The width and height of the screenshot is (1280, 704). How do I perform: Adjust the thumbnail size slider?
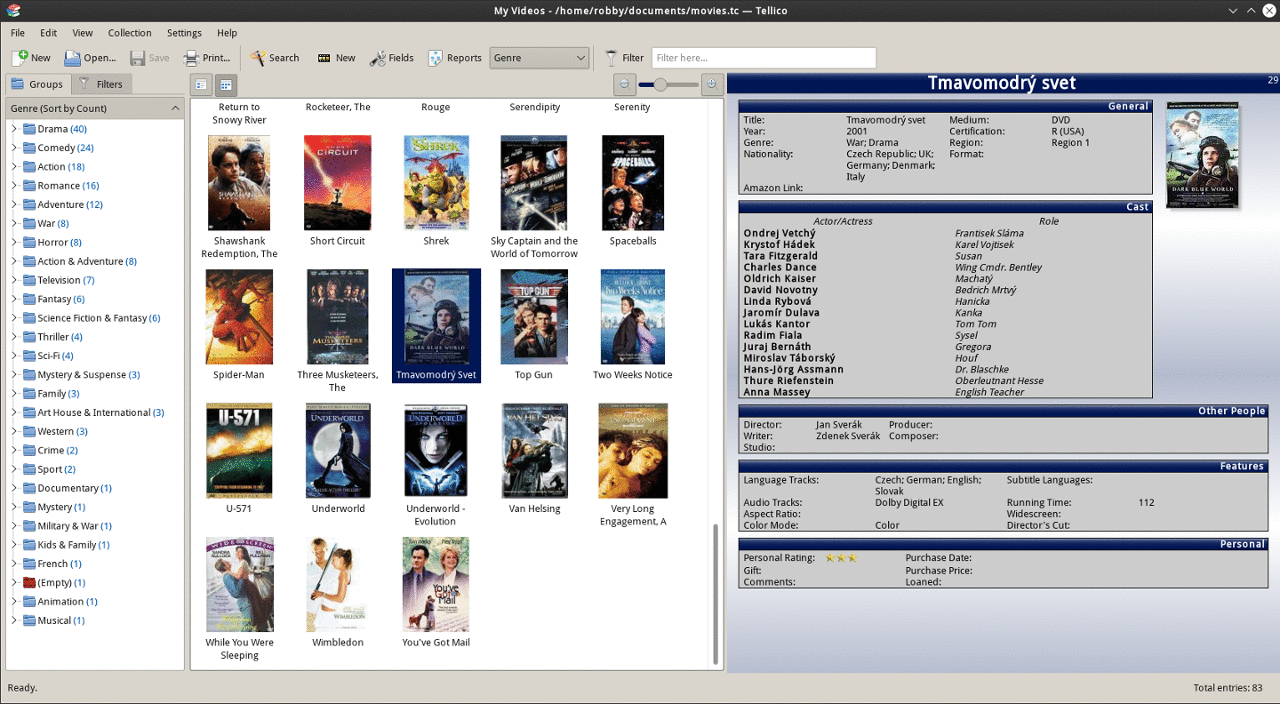(660, 85)
